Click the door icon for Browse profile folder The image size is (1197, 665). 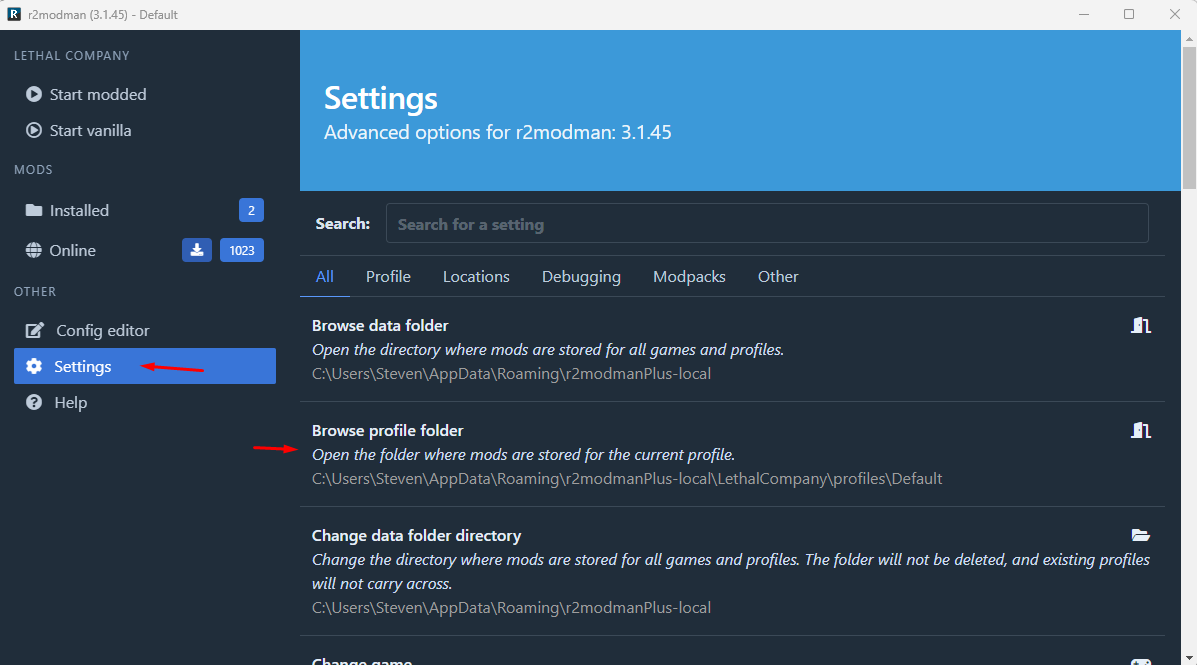click(1141, 430)
